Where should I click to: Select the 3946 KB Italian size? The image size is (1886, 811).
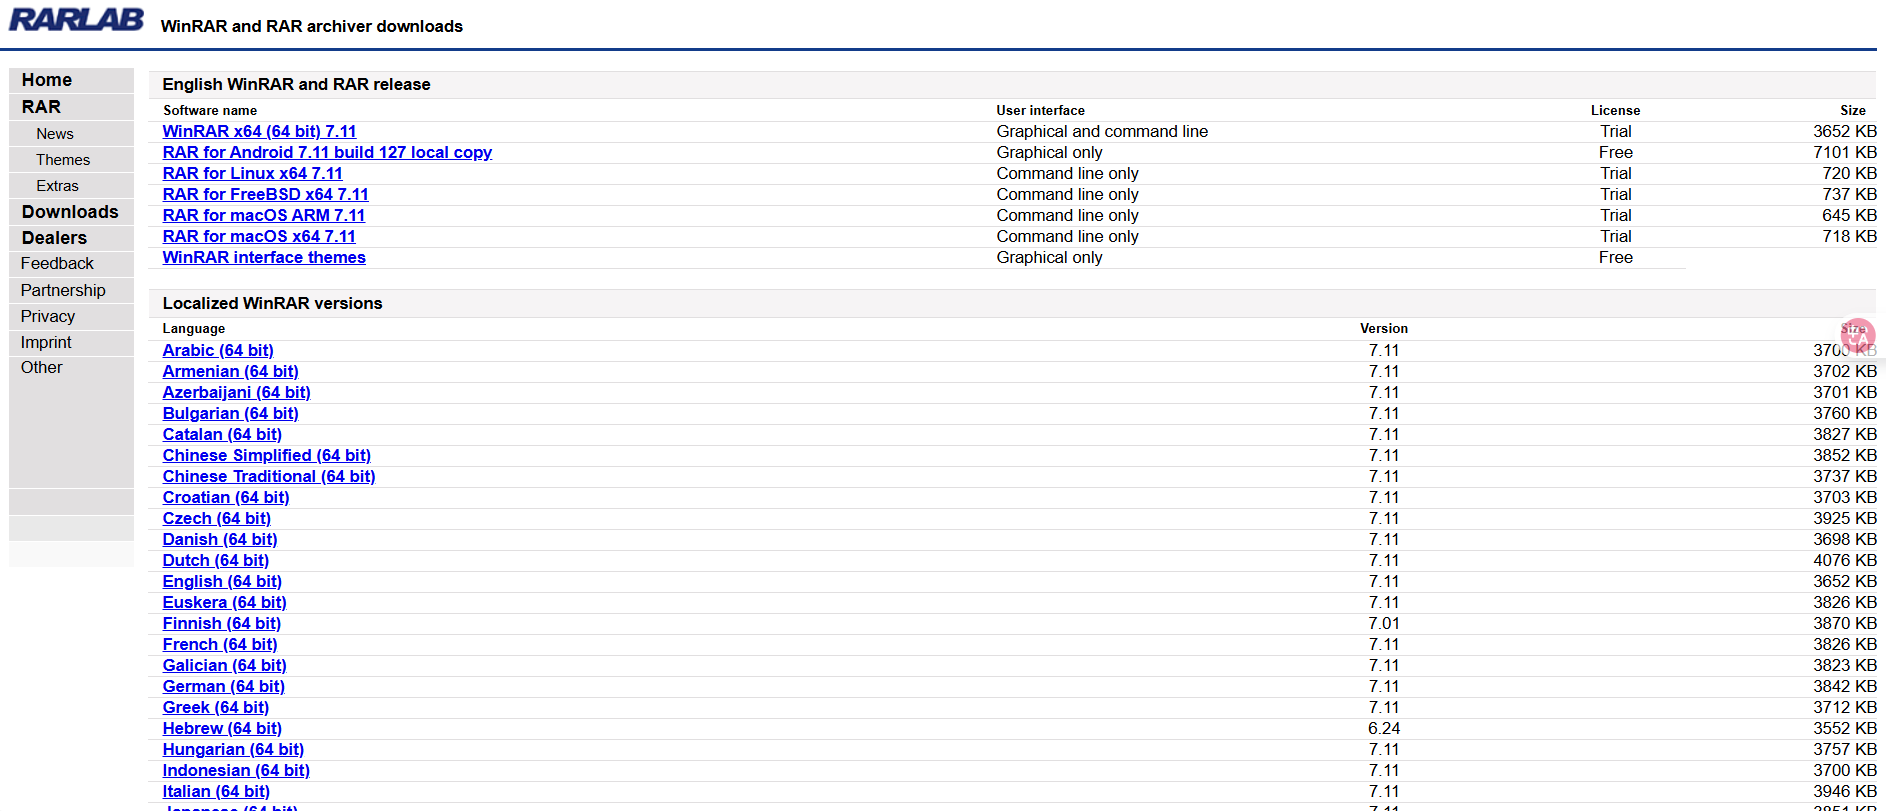(1845, 791)
